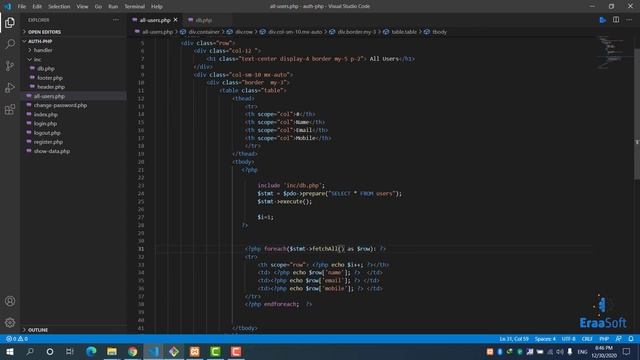Screen dimensions: 640x360
Task: Open db.php in the inc folder
Action: 46,69
